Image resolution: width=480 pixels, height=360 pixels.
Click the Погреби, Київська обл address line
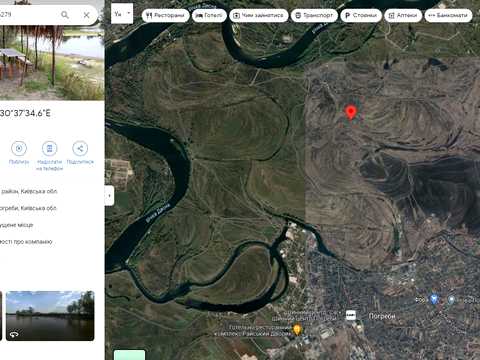(x=28, y=208)
